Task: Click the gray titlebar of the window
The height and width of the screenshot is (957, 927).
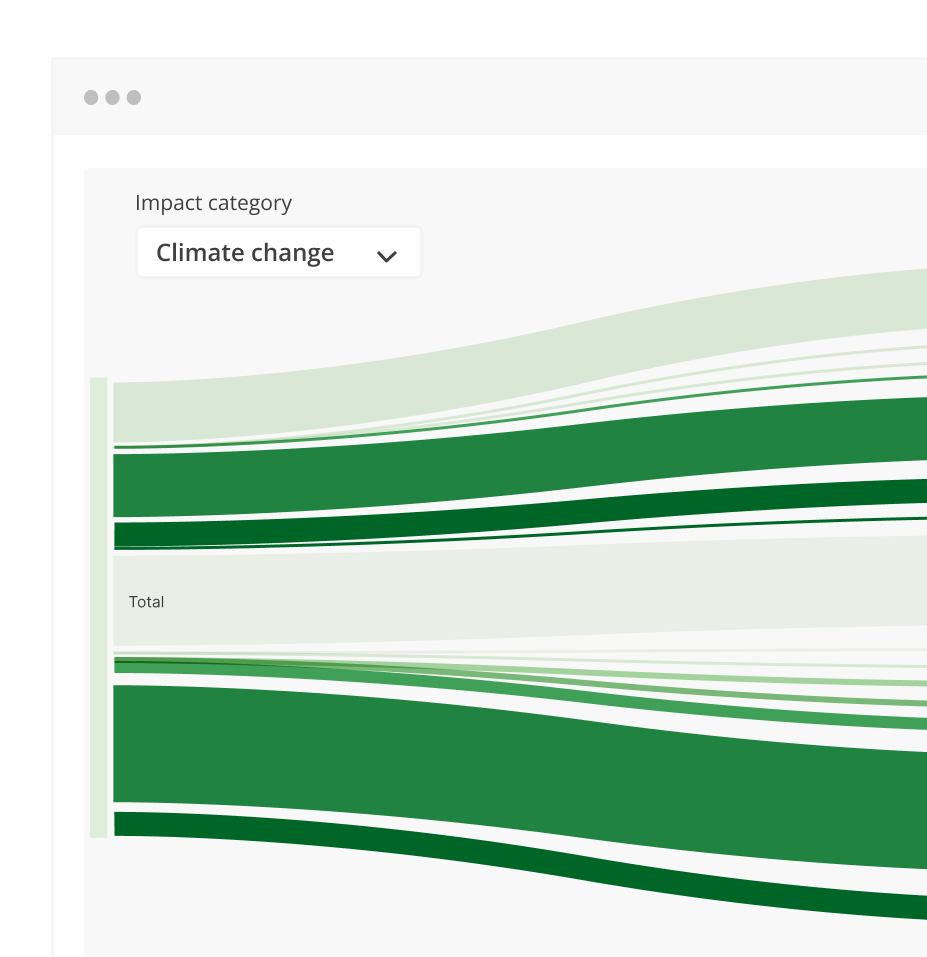Action: tap(500, 97)
